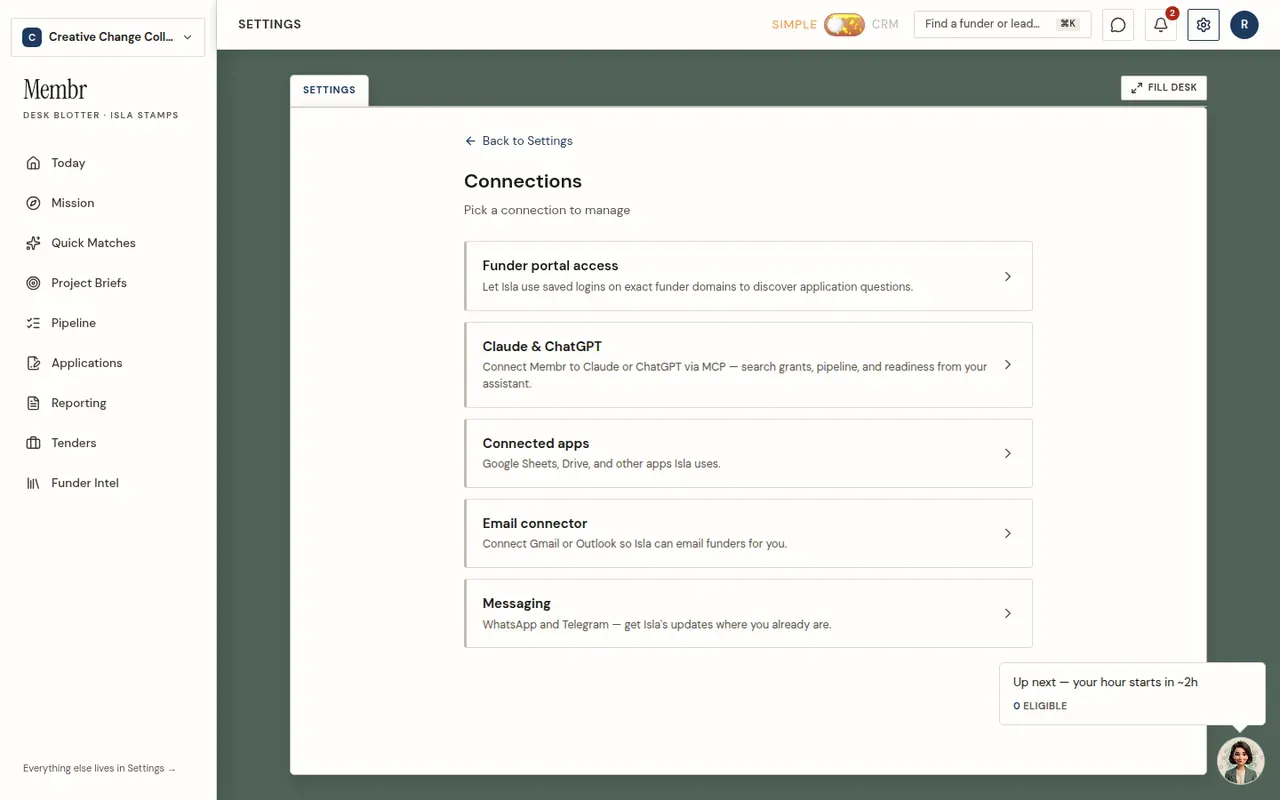Image resolution: width=1280 pixels, height=800 pixels.
Task: Click the Project Briefs target icon
Action: 33,283
